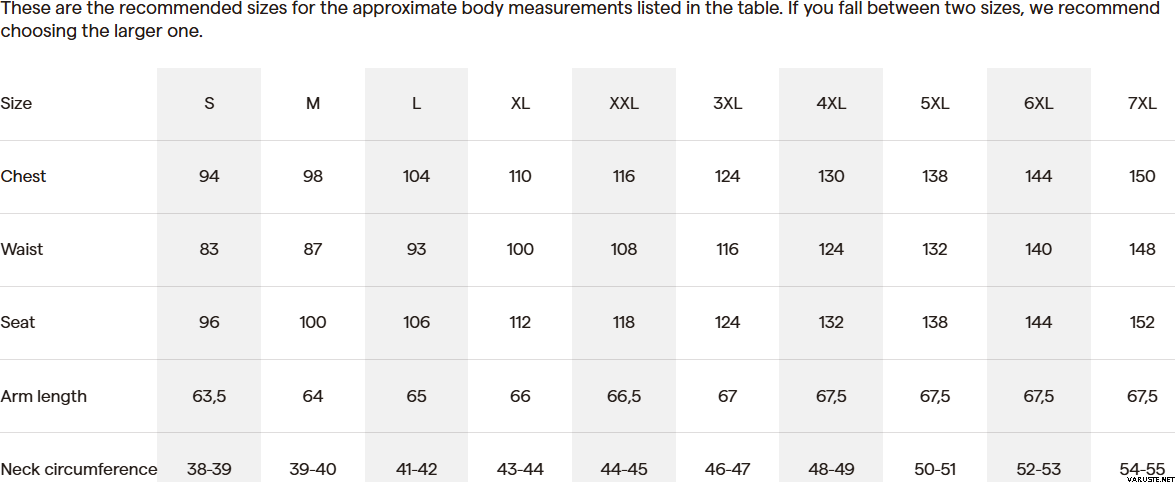Image resolution: width=1175 pixels, height=482 pixels.
Task: Click the Chest row label
Action: (x=23, y=176)
